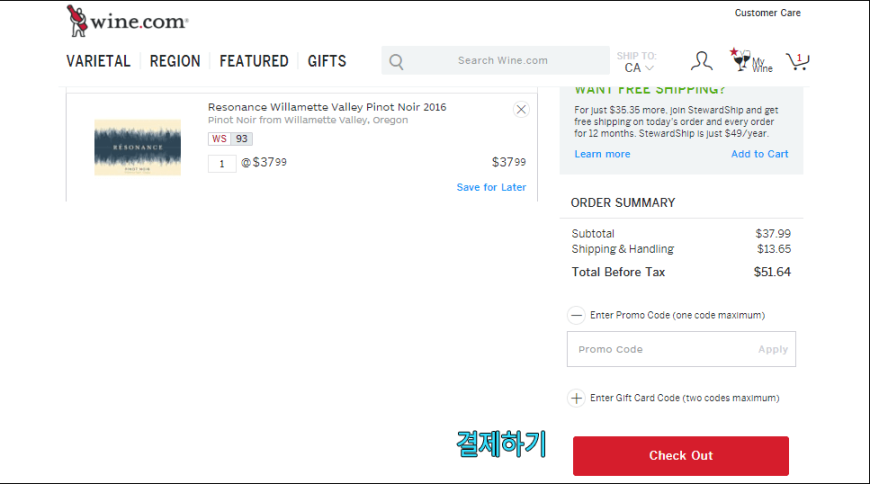Viewport: 870px width, 484px height.
Task: Click the Check Out button
Action: pos(681,456)
